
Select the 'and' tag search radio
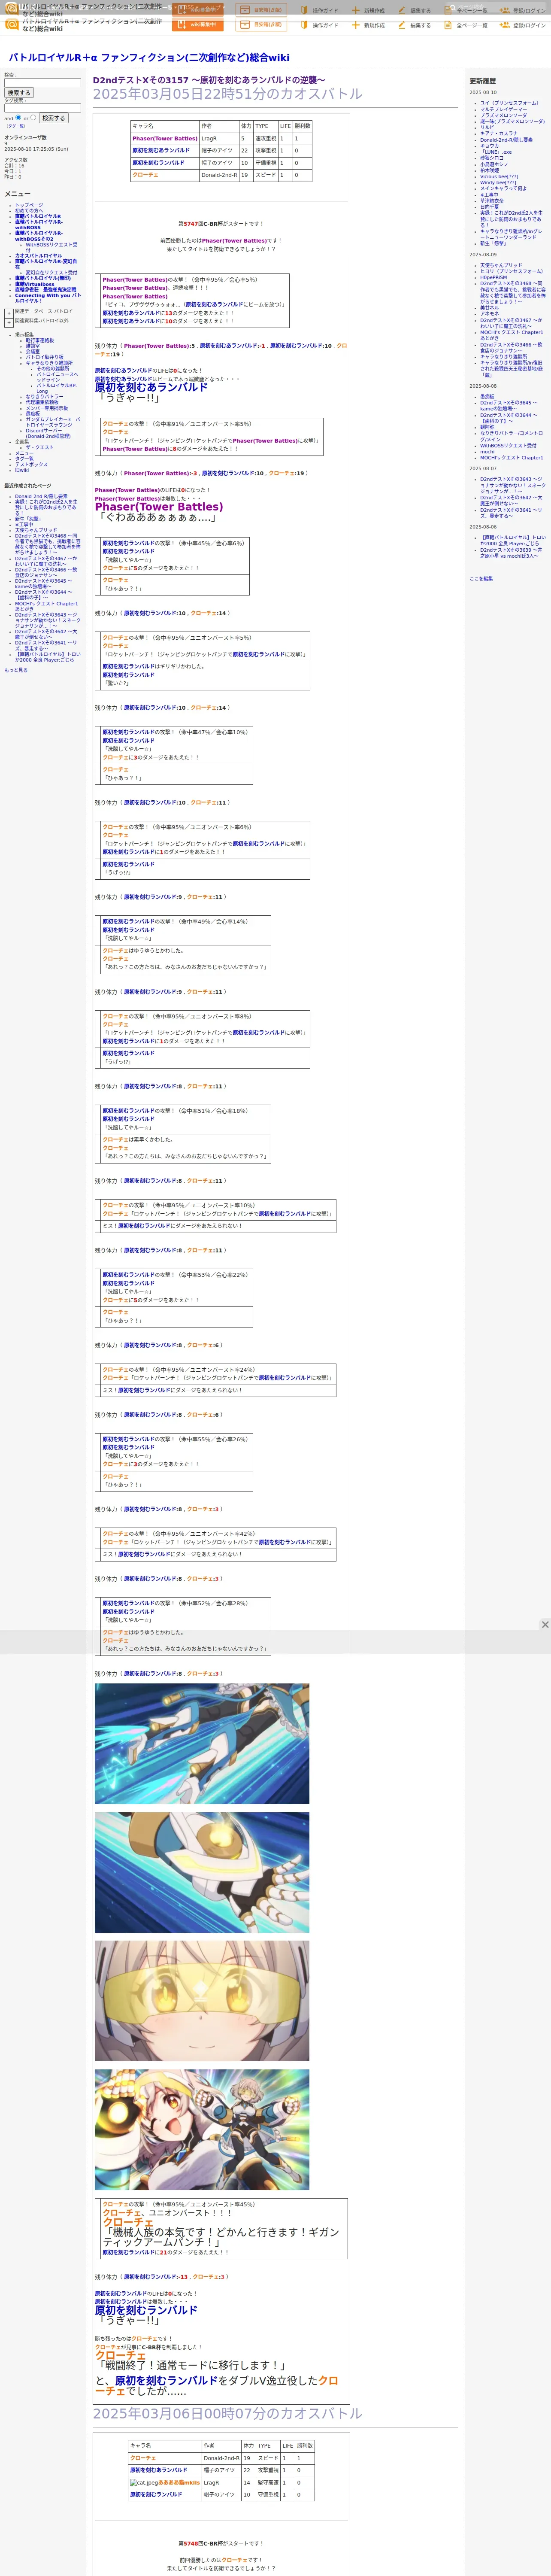click(x=18, y=117)
